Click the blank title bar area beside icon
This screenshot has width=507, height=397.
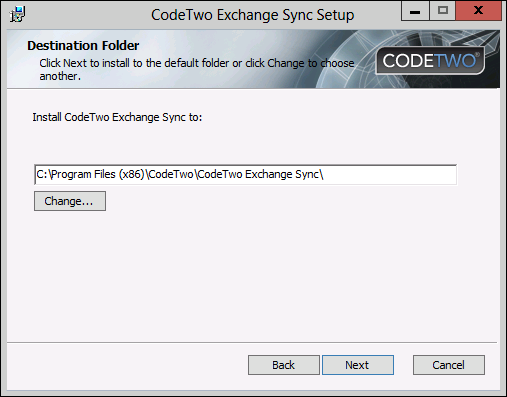[87, 15]
